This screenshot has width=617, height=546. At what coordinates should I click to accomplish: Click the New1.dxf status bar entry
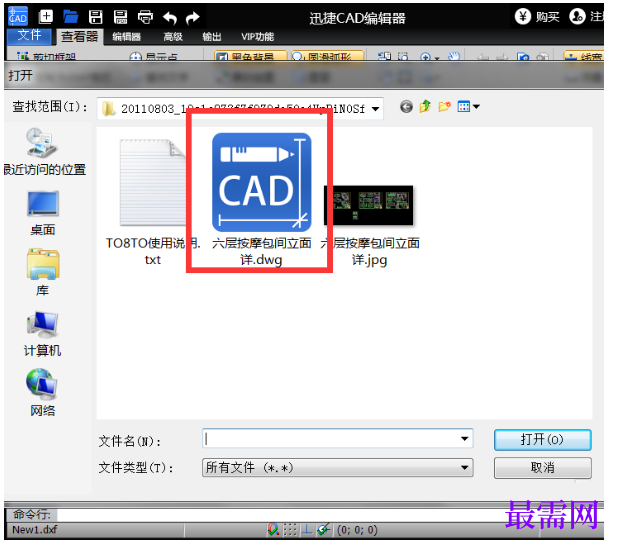35,530
